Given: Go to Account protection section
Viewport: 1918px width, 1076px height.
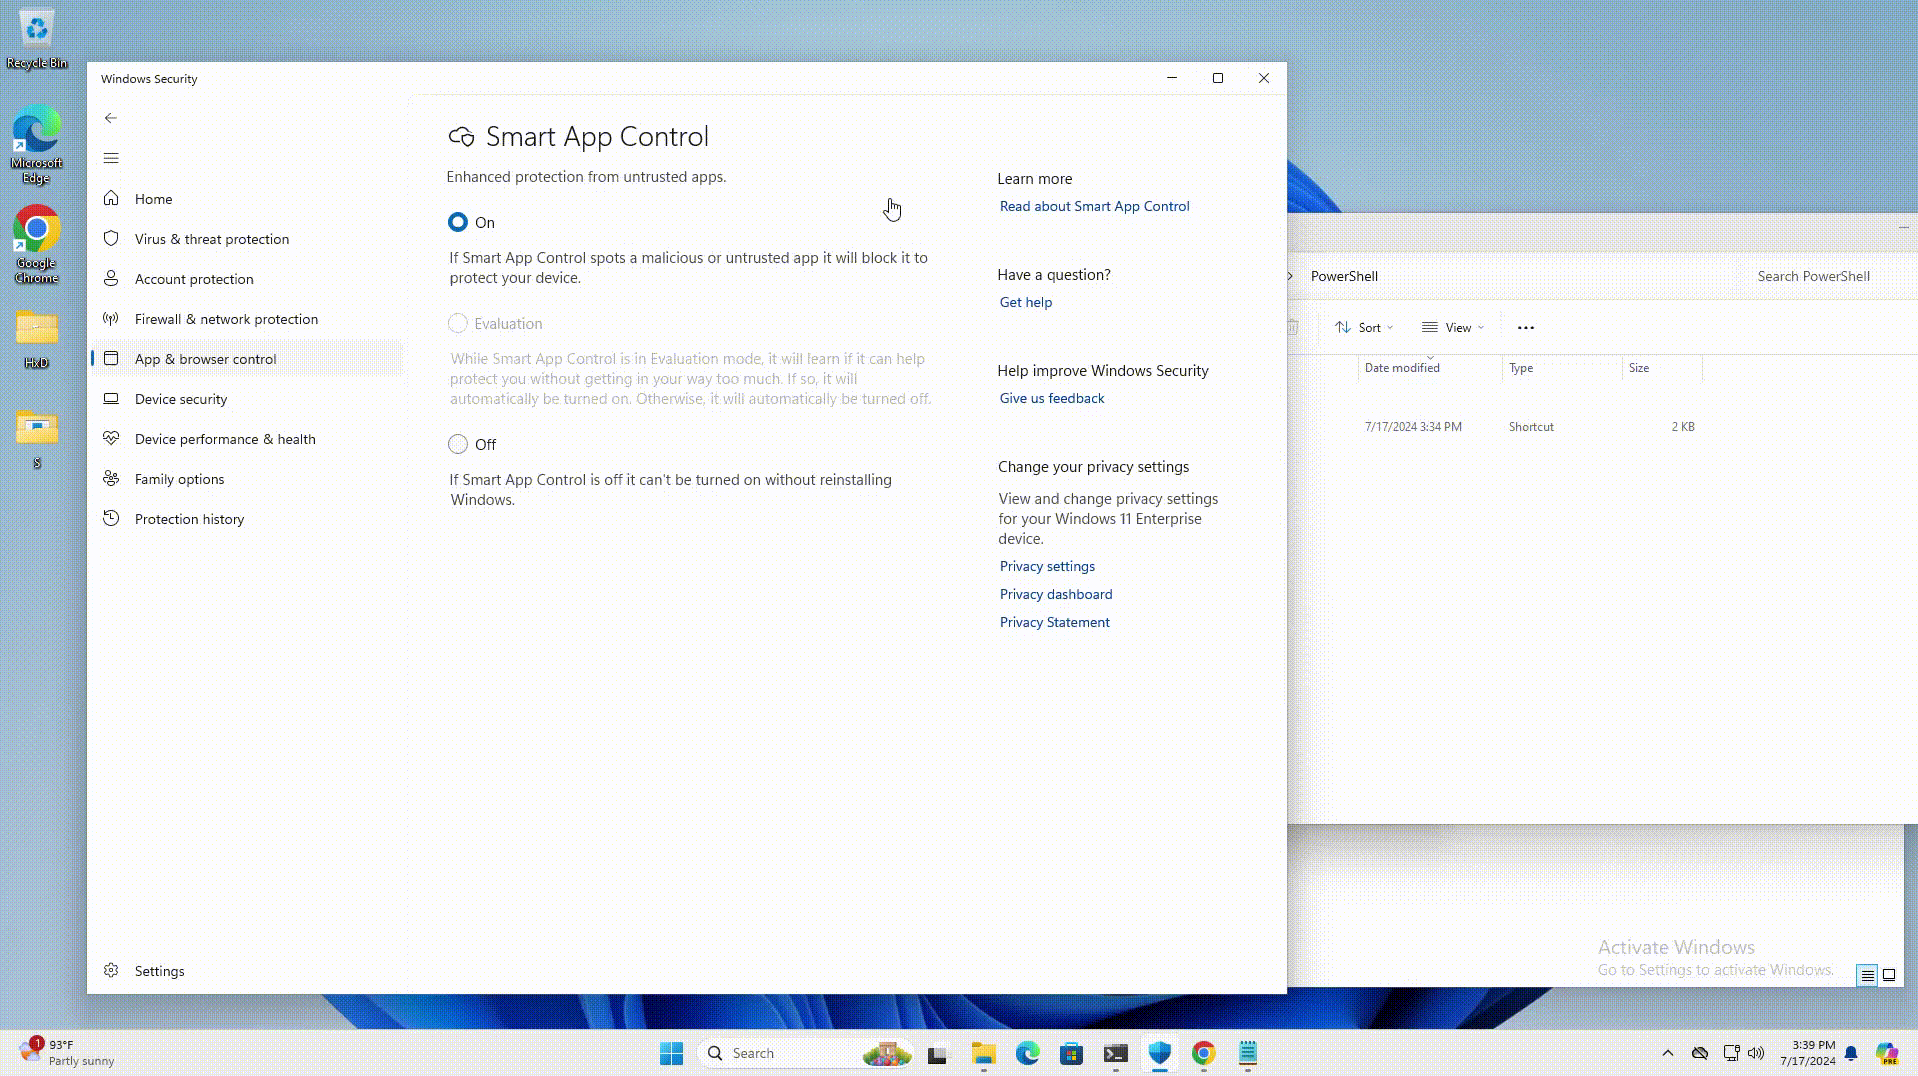Looking at the screenshot, I should [194, 279].
